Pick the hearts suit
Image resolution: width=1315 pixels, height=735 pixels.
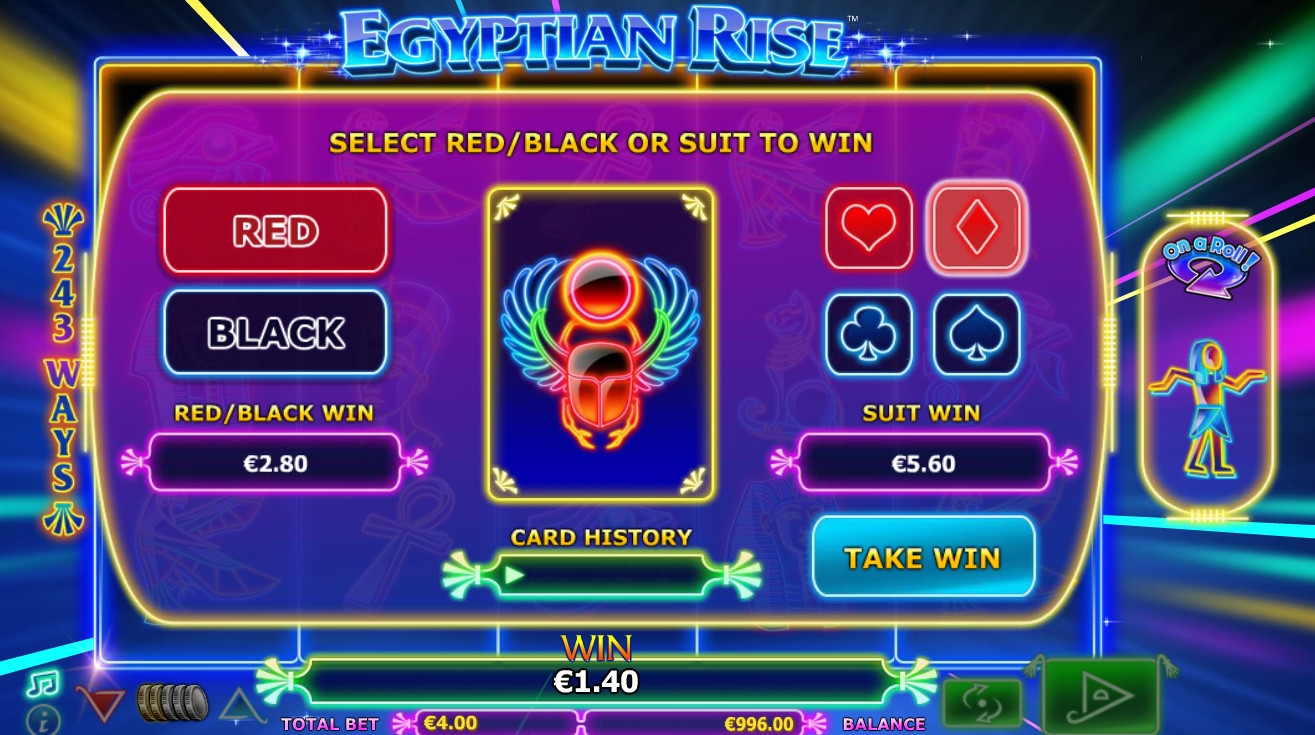pos(868,228)
